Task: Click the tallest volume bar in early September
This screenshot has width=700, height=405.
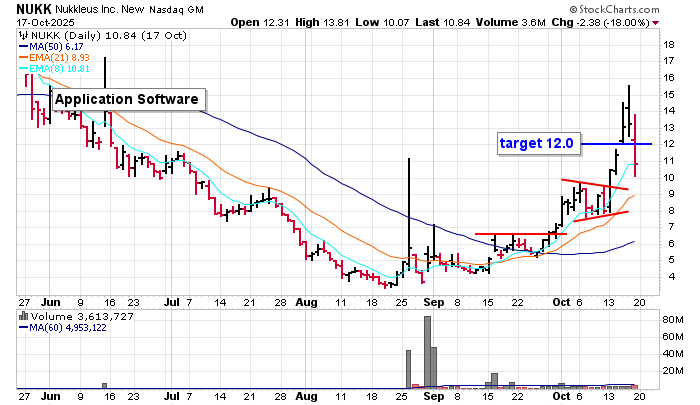Action: [427, 351]
